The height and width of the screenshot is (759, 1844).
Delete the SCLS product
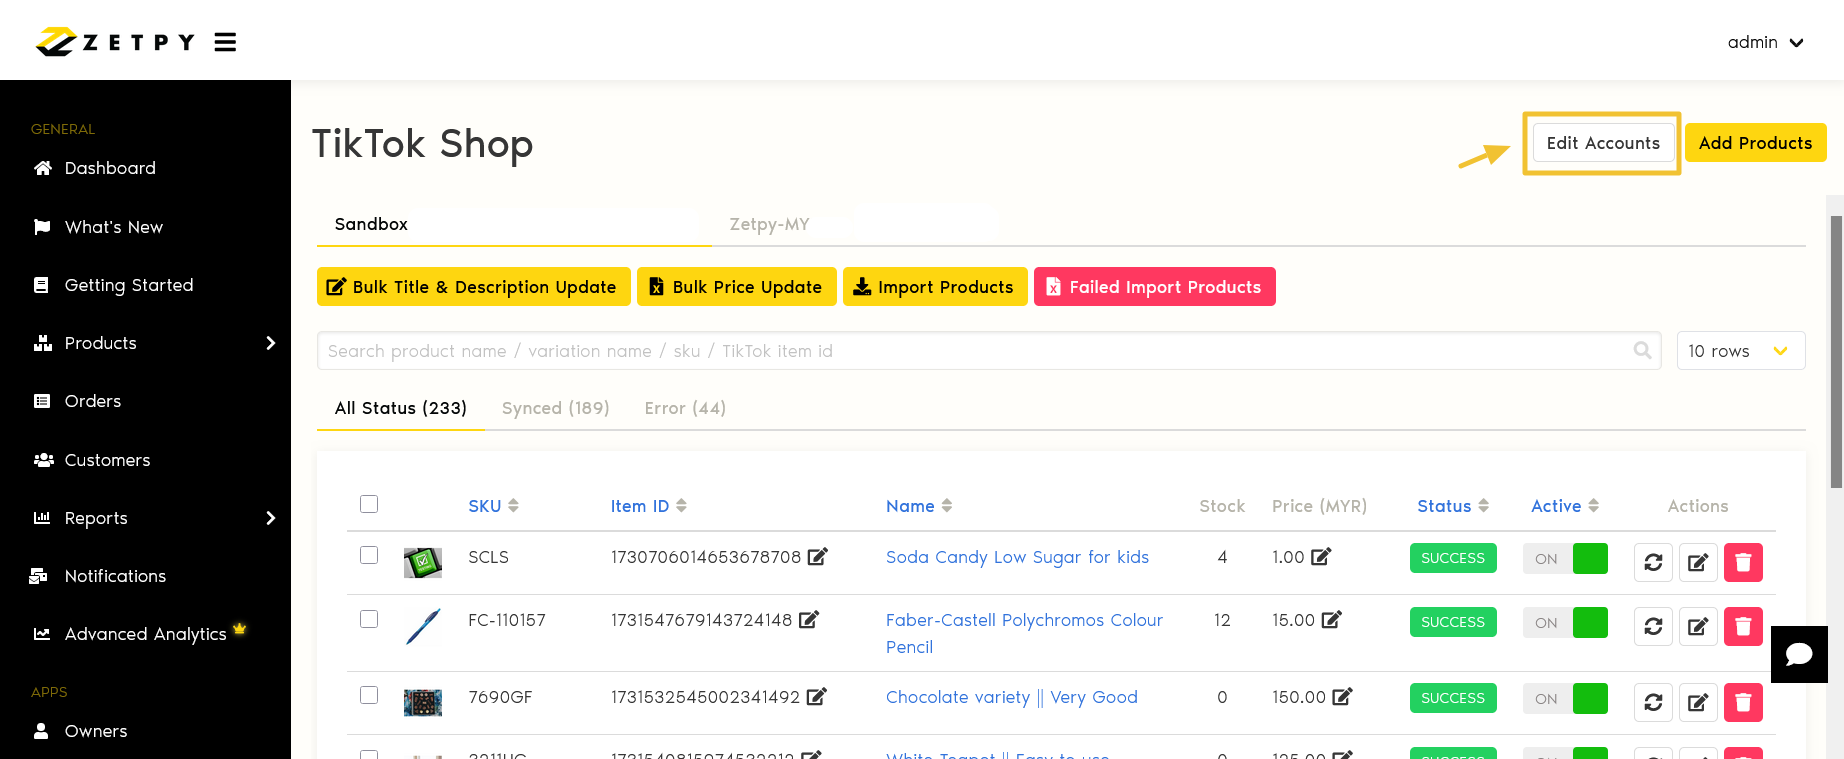(1743, 562)
